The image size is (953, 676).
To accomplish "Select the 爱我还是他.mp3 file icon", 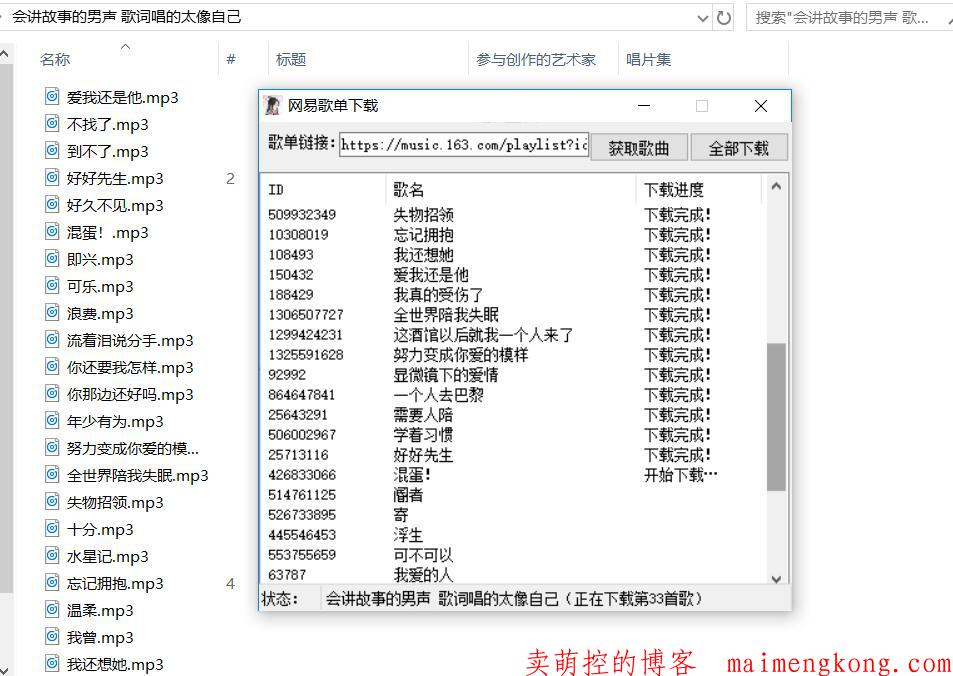I will click(x=52, y=97).
